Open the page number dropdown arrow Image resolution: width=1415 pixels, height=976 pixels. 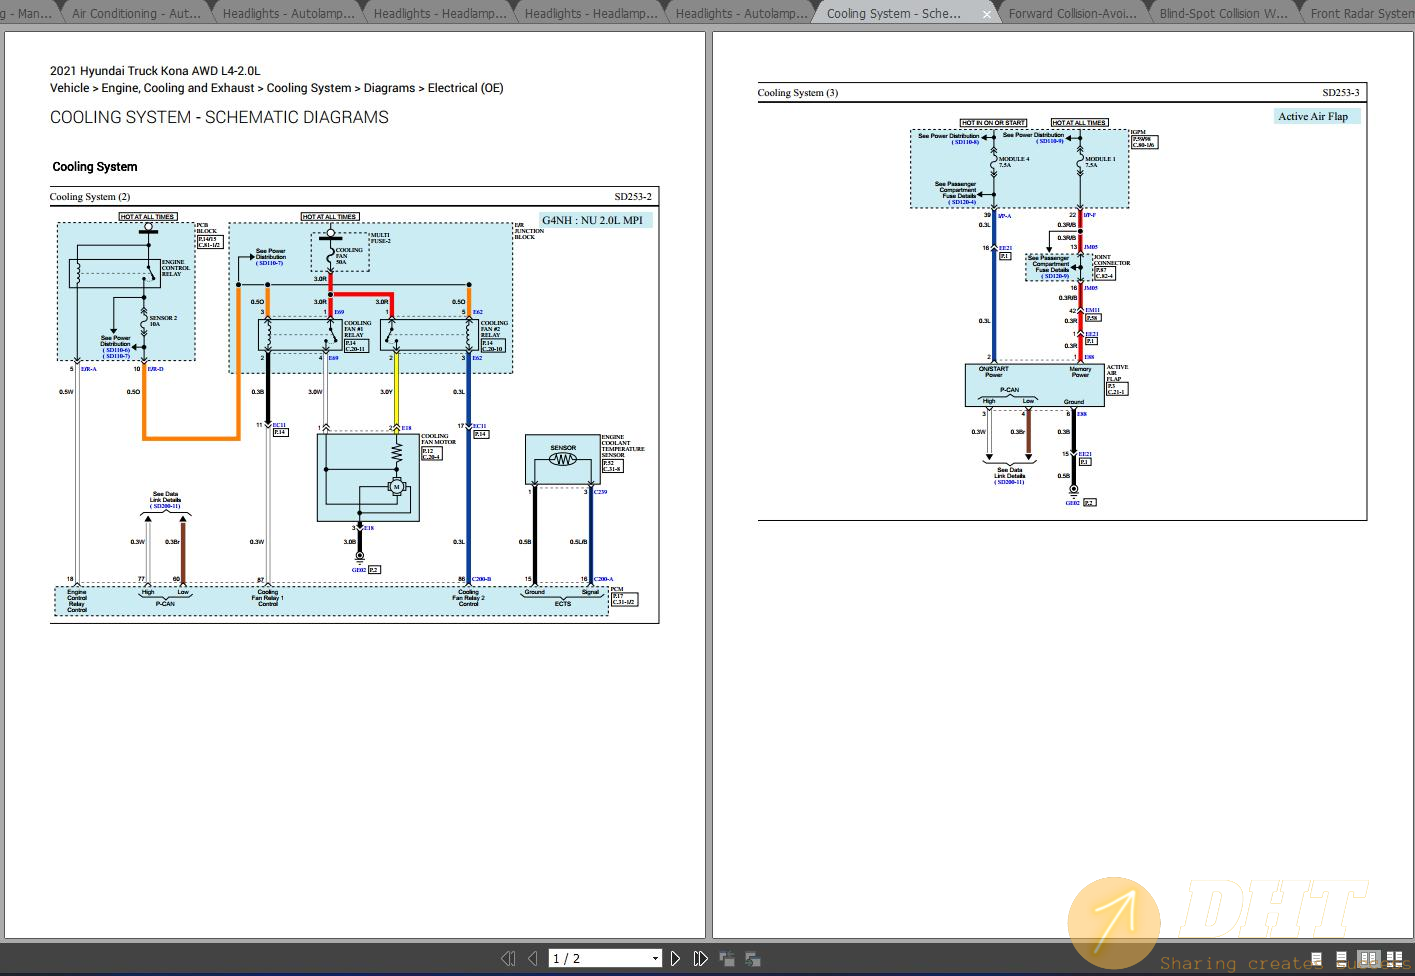point(655,958)
